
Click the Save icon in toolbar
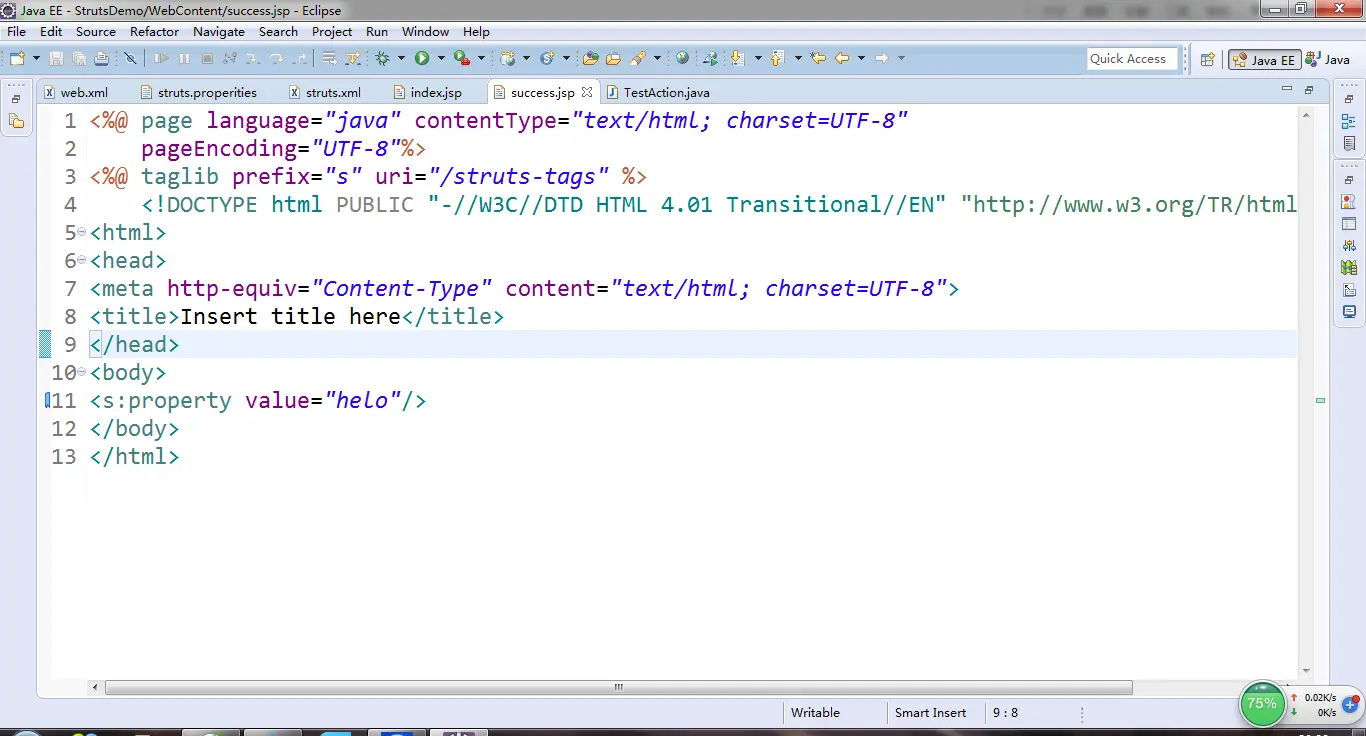(x=56, y=58)
